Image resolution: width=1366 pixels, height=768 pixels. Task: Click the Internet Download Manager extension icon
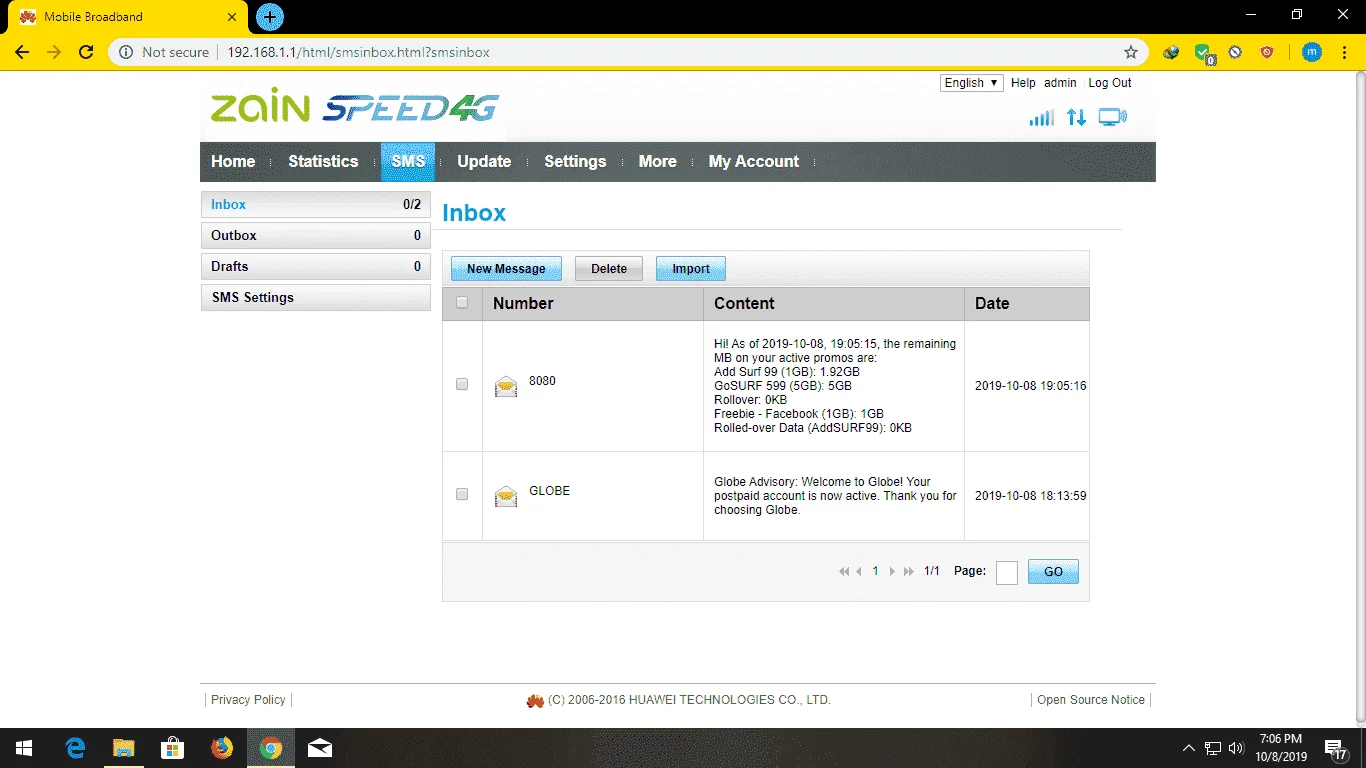point(1171,52)
